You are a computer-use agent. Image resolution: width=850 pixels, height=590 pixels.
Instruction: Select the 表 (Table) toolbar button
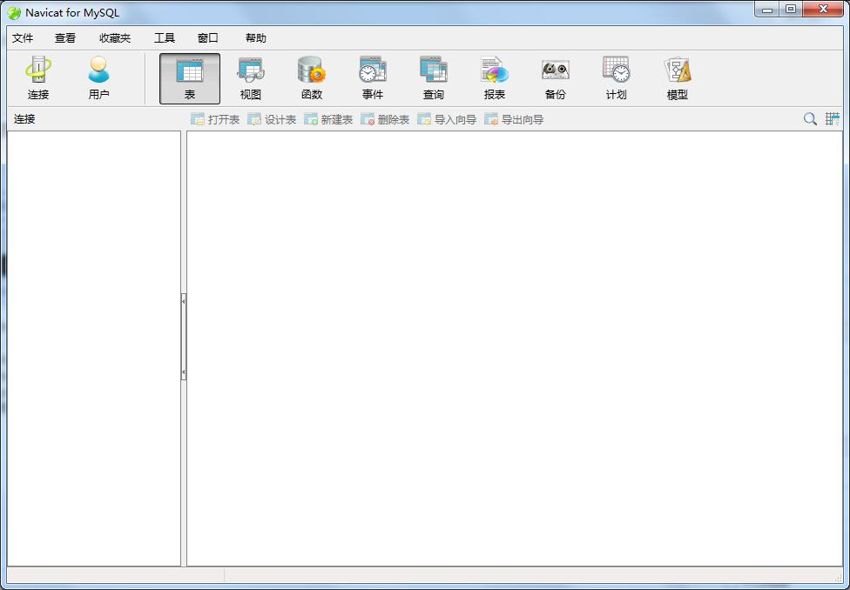pyautogui.click(x=190, y=79)
